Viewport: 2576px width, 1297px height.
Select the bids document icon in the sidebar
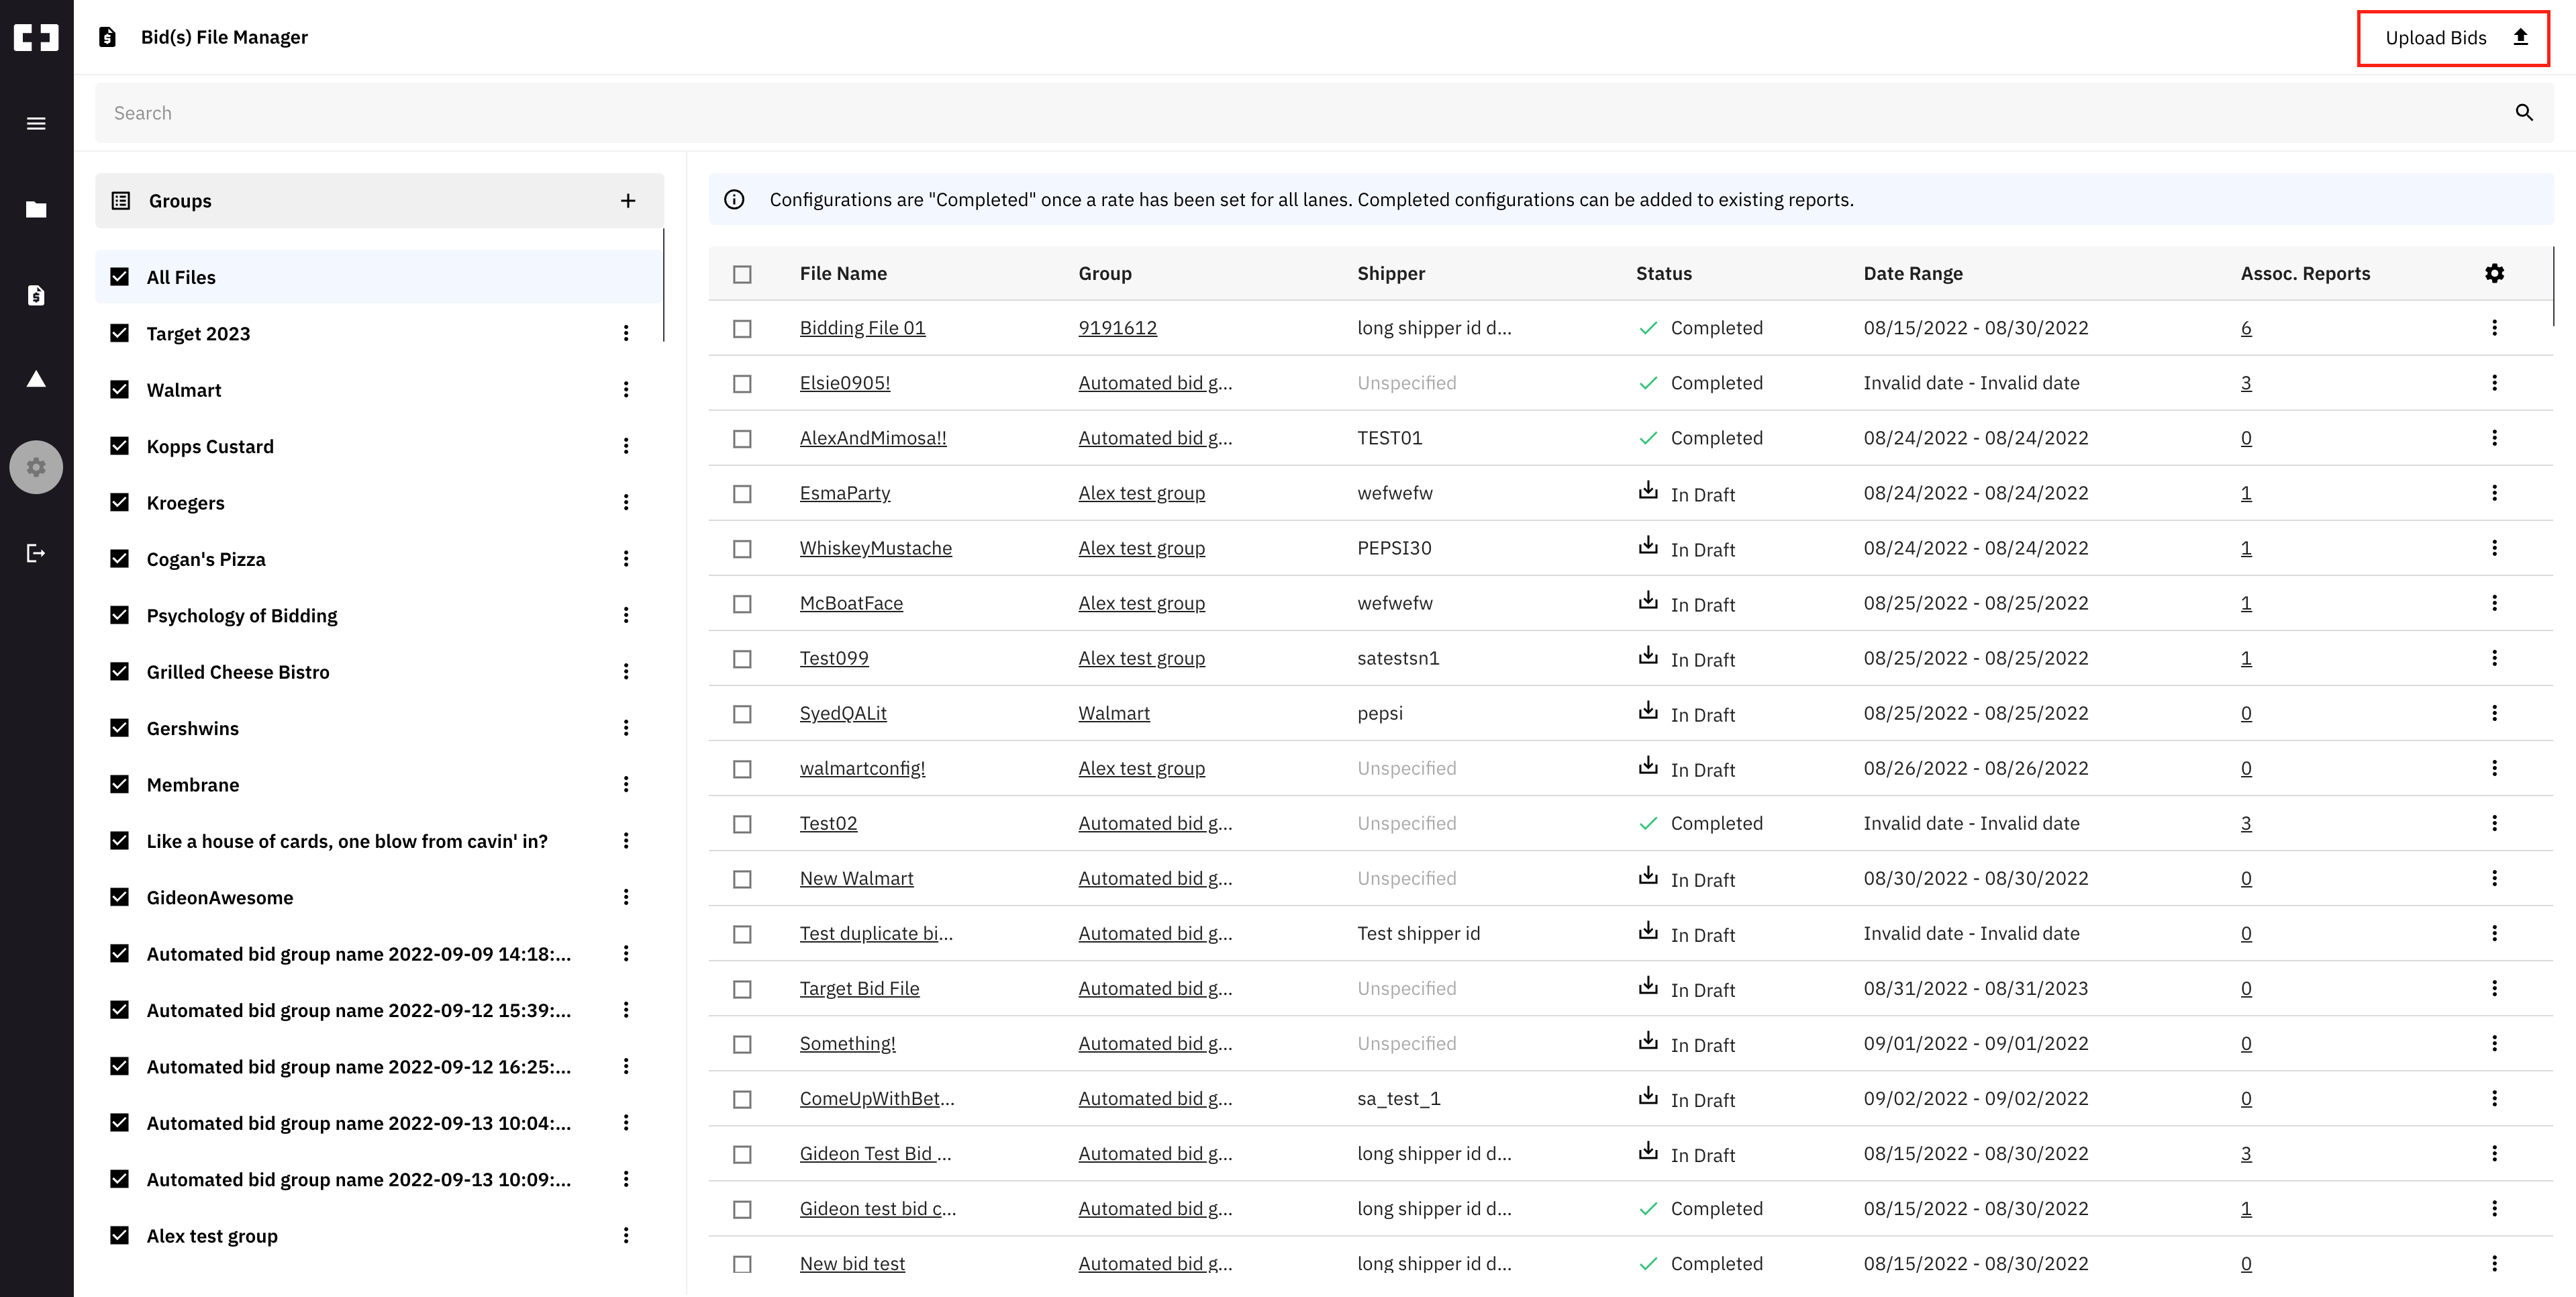[x=36, y=295]
